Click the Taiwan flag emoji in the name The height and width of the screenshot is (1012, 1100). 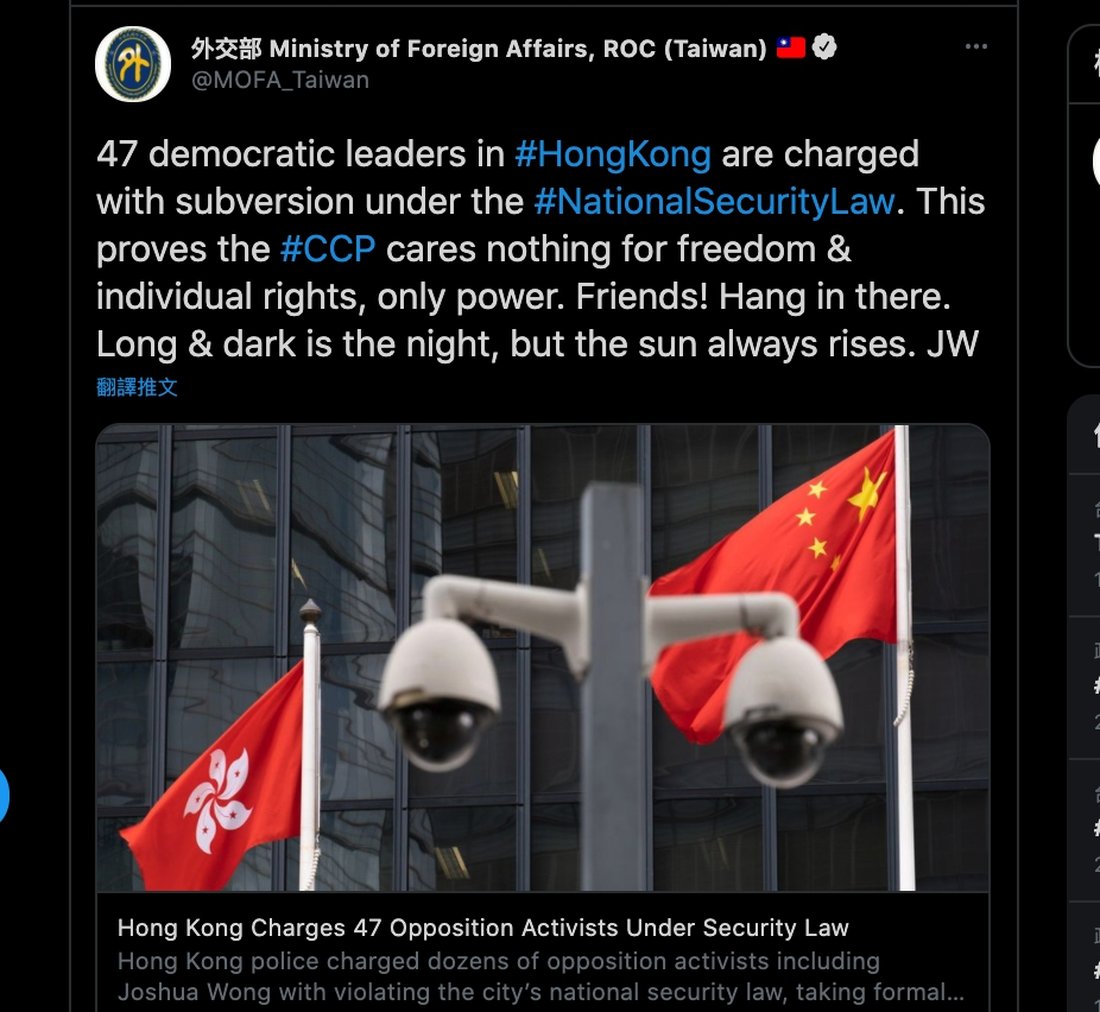[791, 48]
